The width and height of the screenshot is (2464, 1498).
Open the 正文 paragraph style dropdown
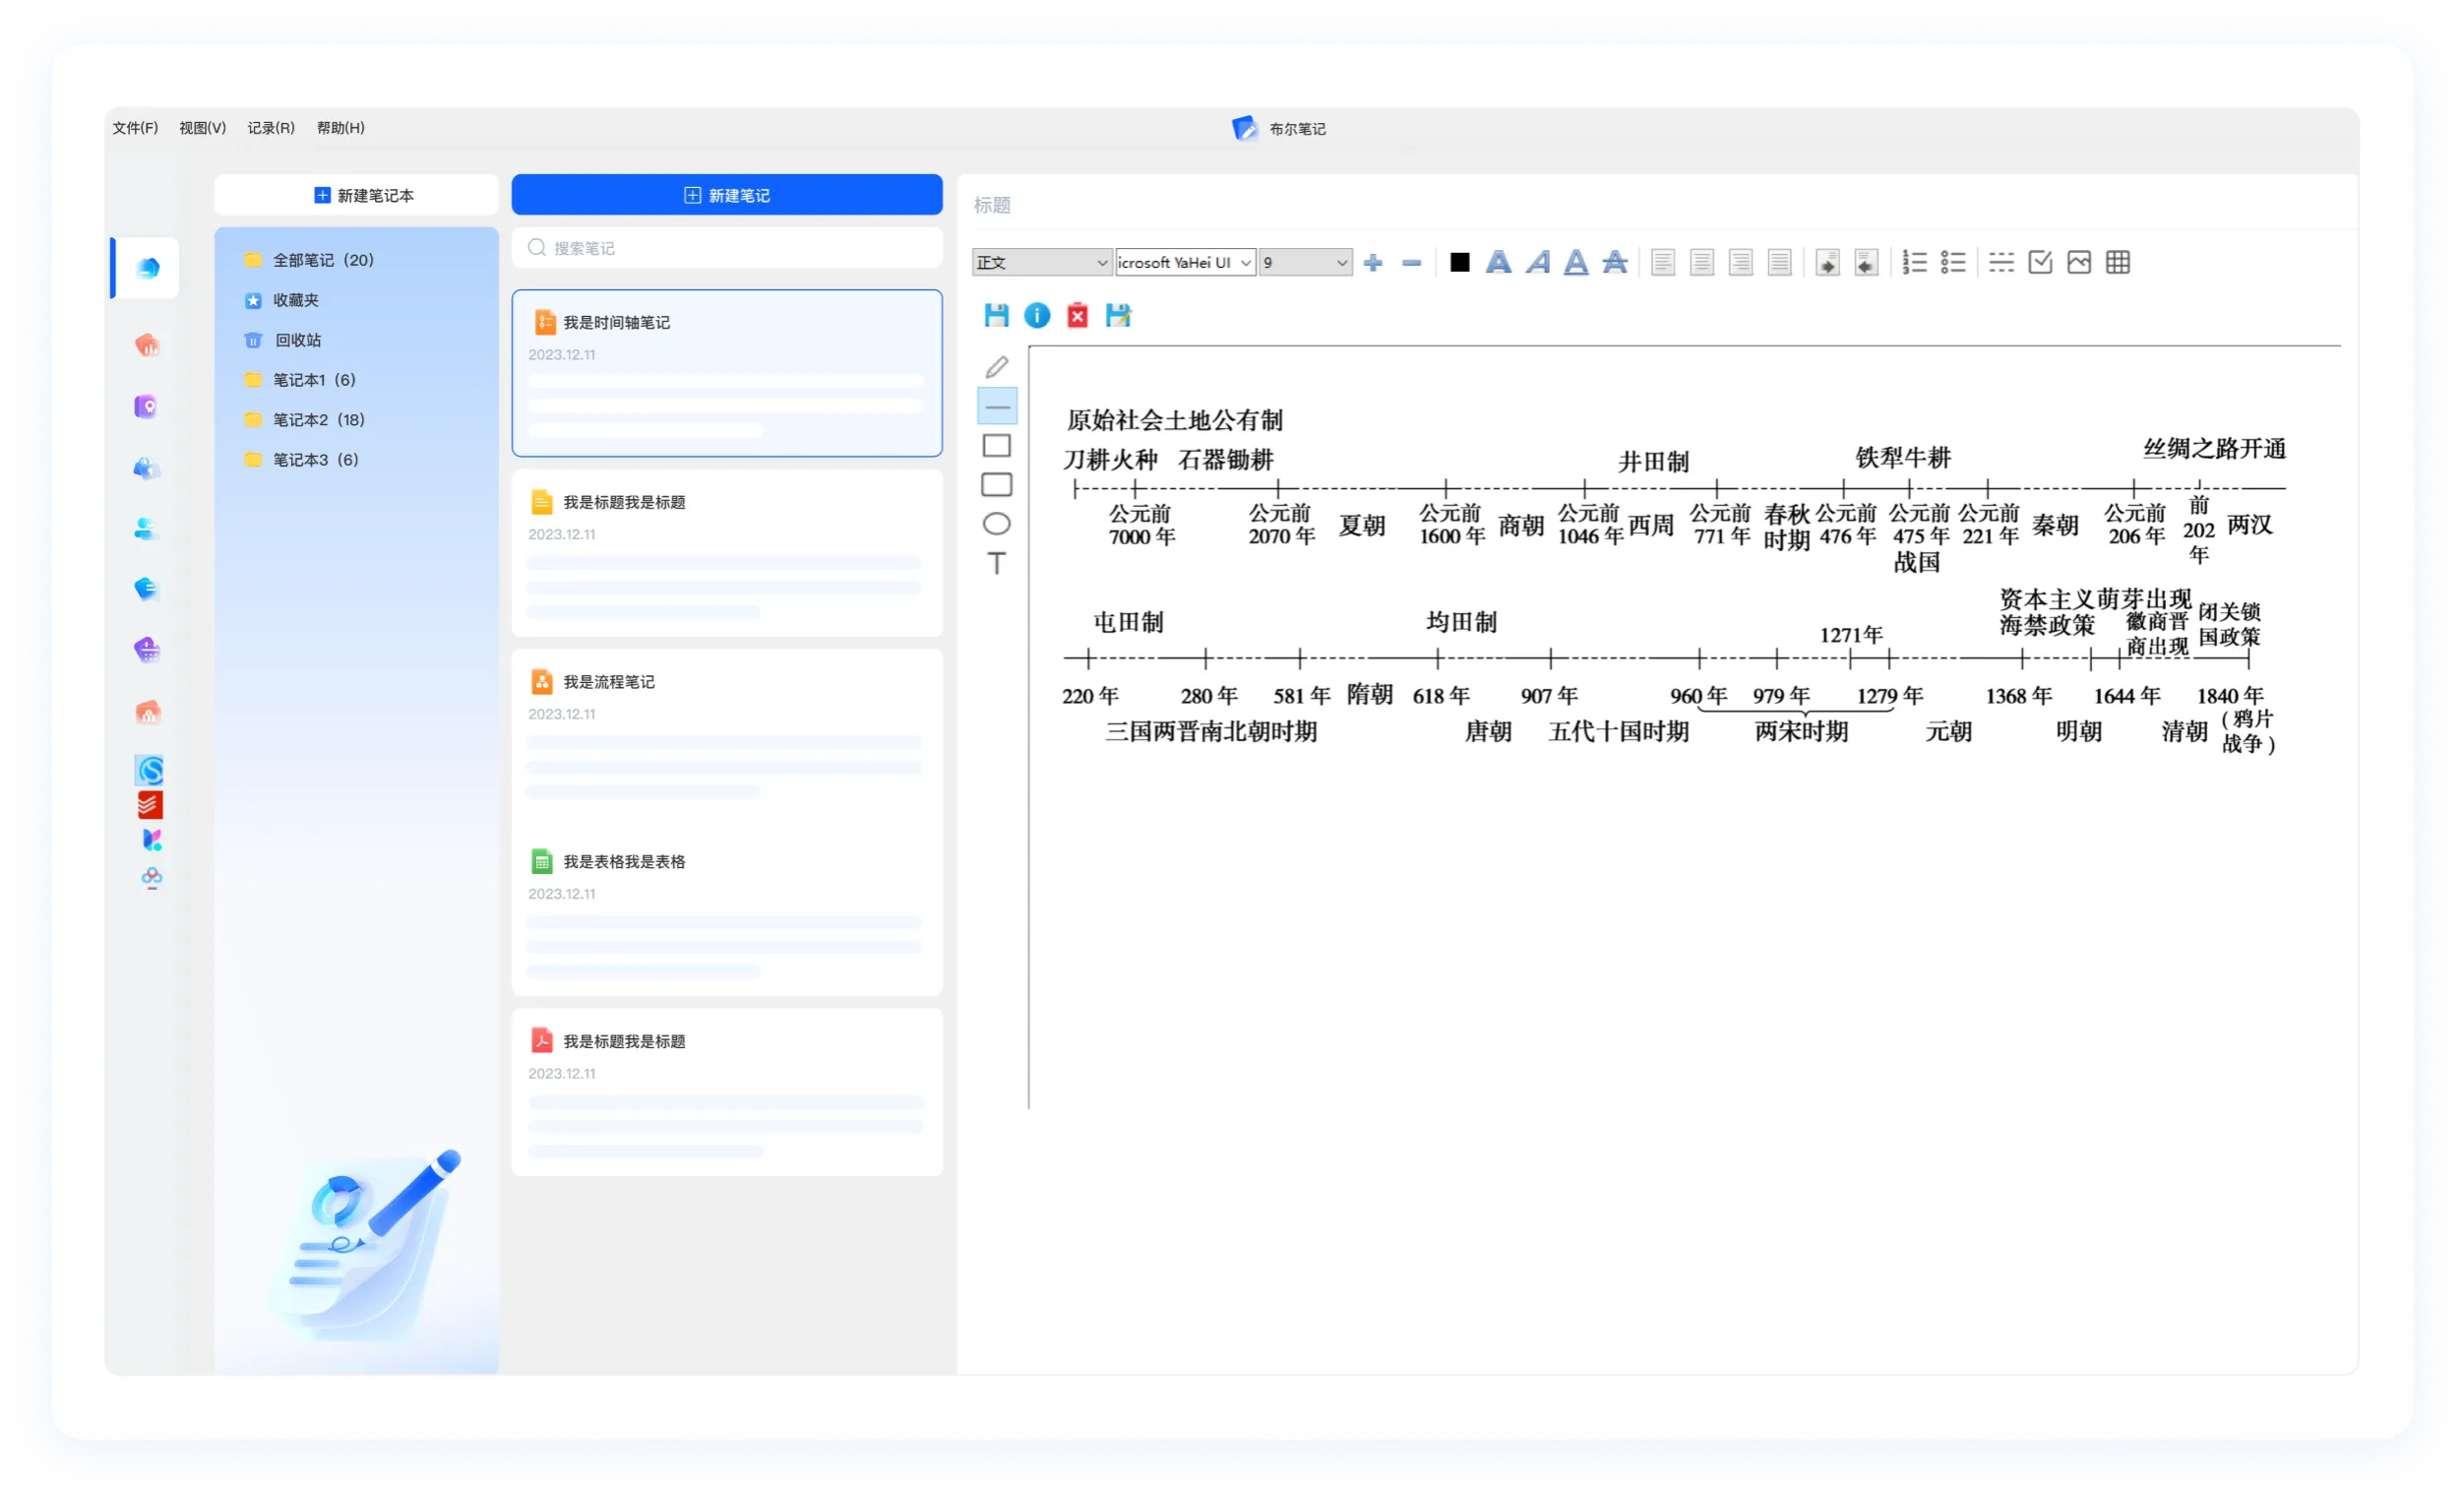pyautogui.click(x=1041, y=263)
